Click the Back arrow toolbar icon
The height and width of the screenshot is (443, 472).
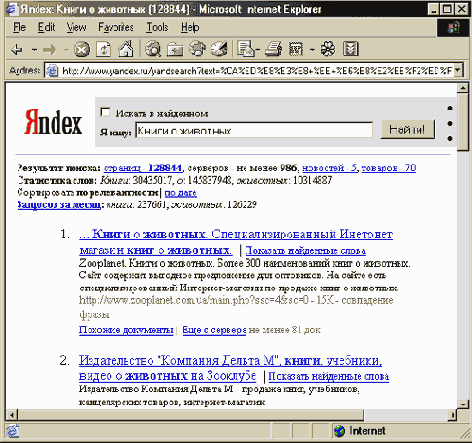point(16,50)
